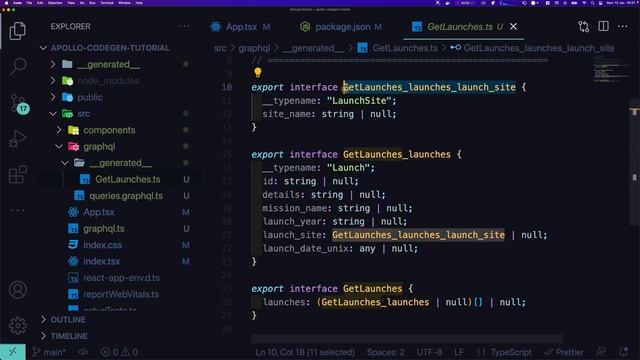
Task: Click LF end of line setting
Action: tap(459, 352)
